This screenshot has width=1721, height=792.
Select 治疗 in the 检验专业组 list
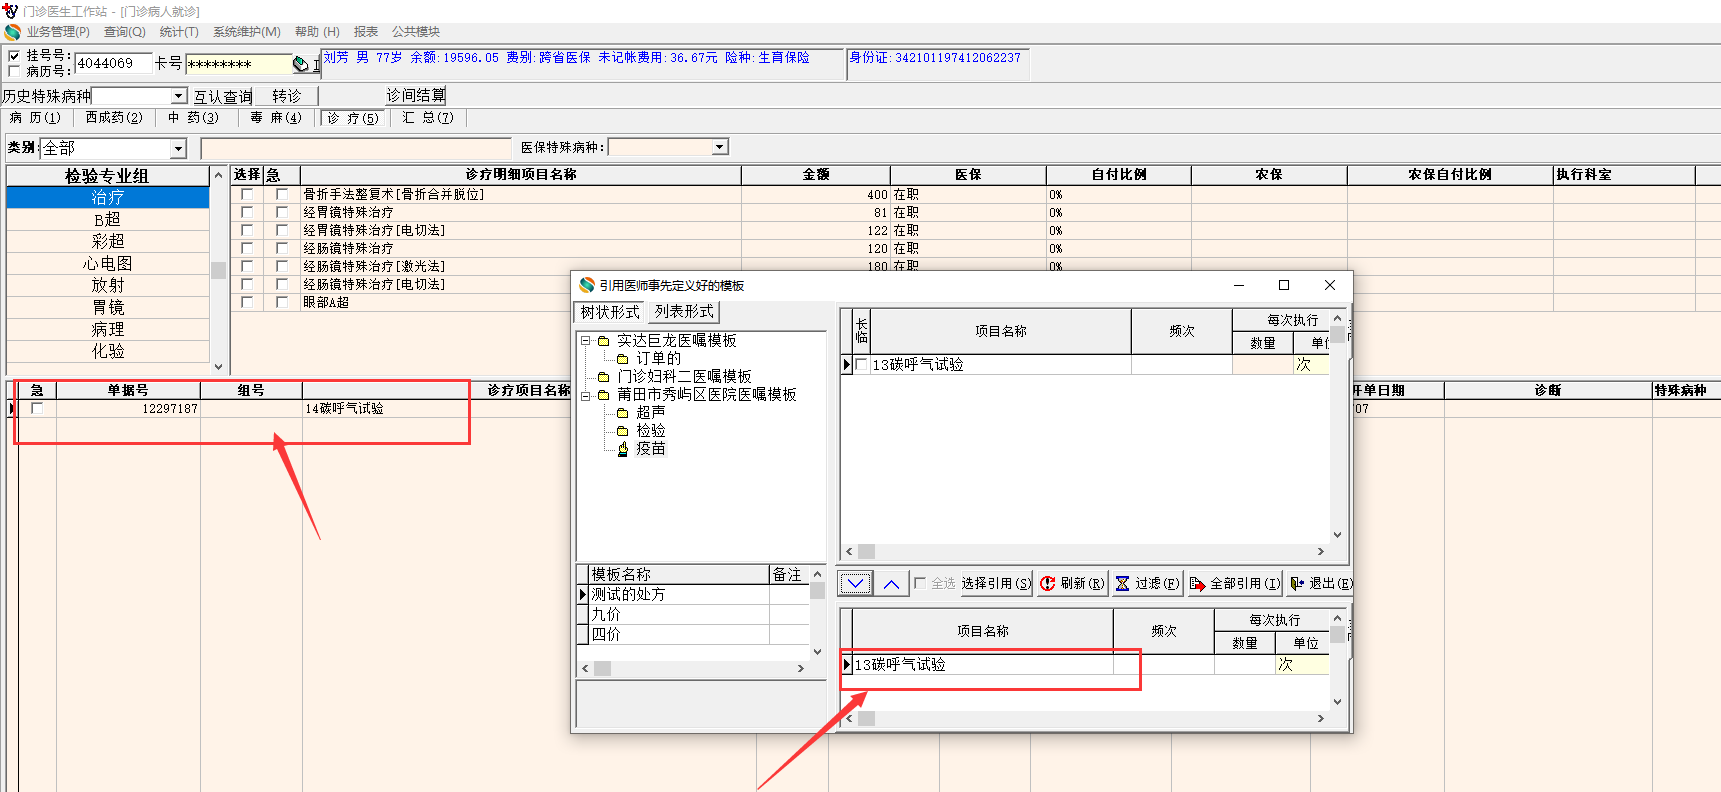[108, 197]
